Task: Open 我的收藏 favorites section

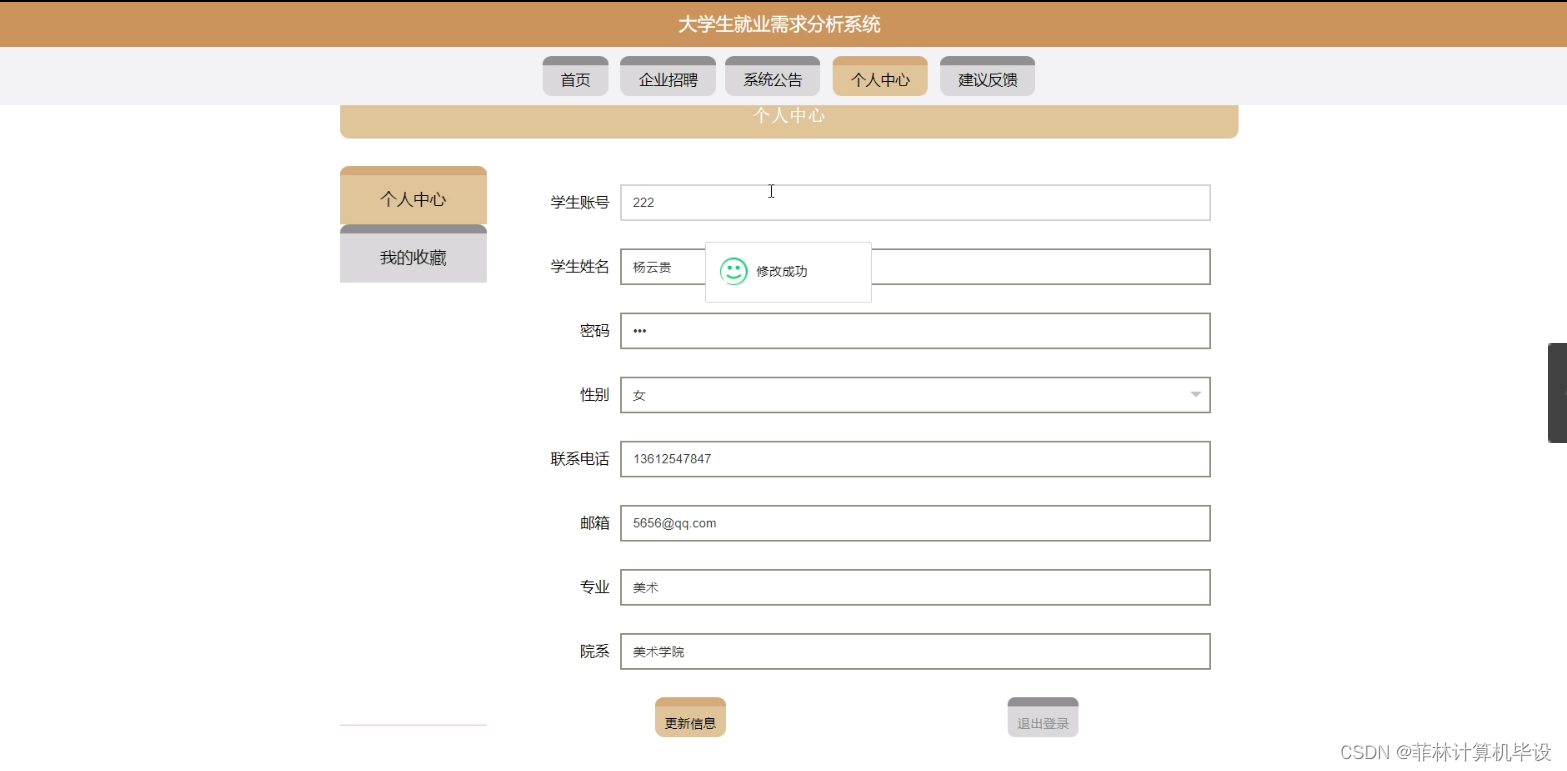Action: (413, 256)
